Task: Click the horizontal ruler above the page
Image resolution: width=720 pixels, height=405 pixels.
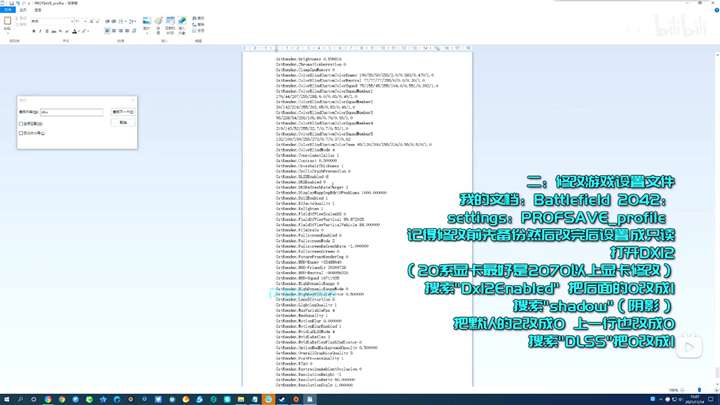Action: (x=357, y=48)
